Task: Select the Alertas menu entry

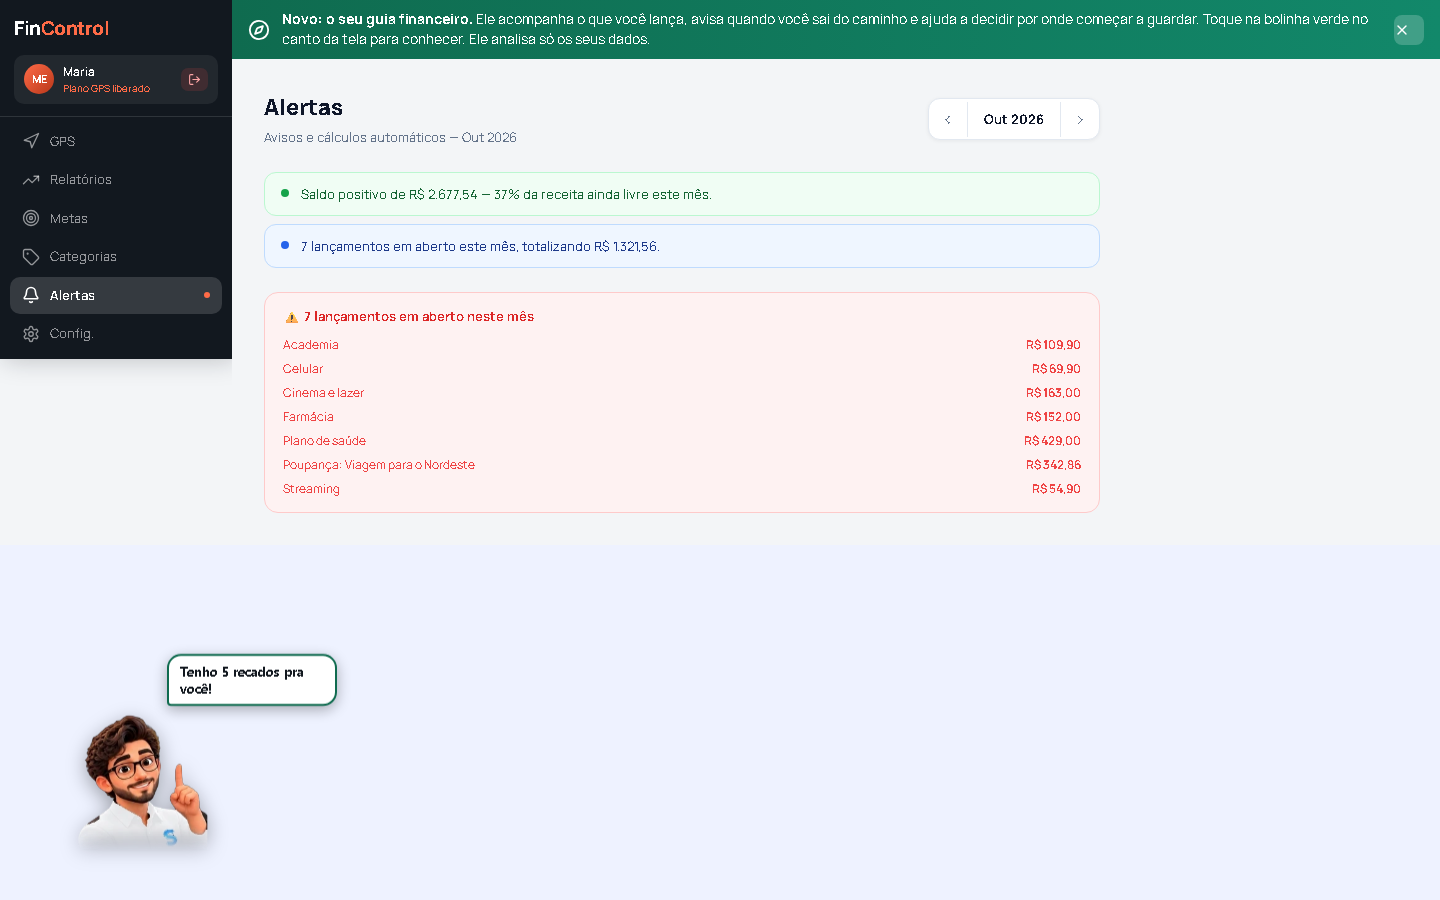Action: click(116, 295)
